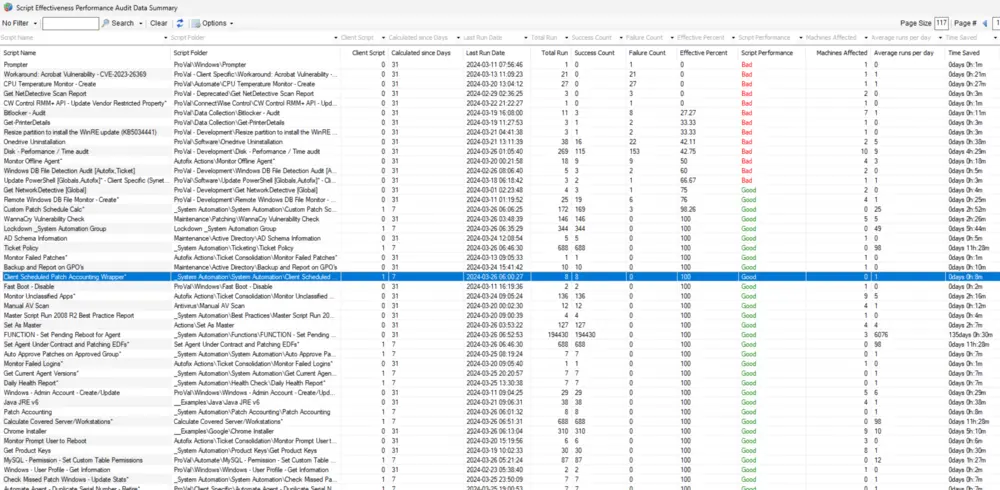Select the Java JRE v6 row
Screen dimensions: 1000x490
pyautogui.click(x=500, y=403)
